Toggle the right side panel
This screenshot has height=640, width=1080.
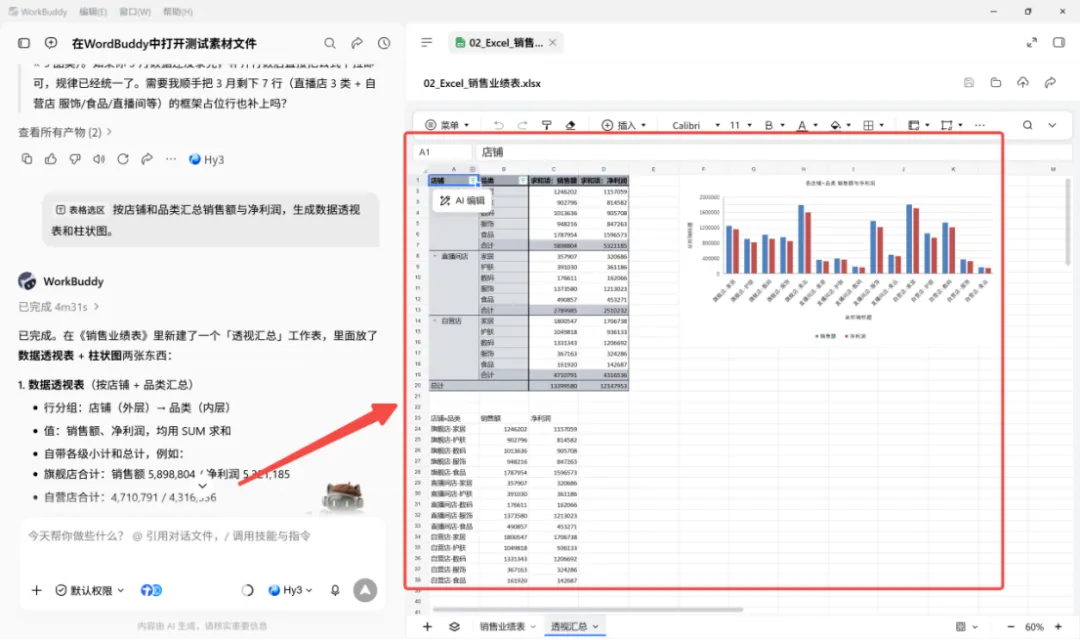(x=1059, y=43)
